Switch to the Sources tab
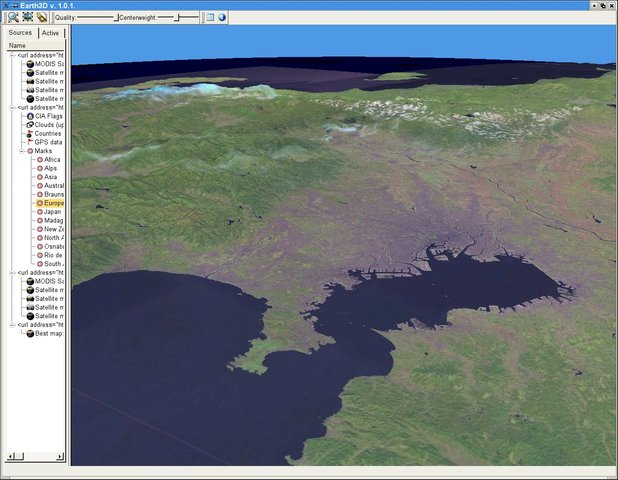 click(20, 33)
